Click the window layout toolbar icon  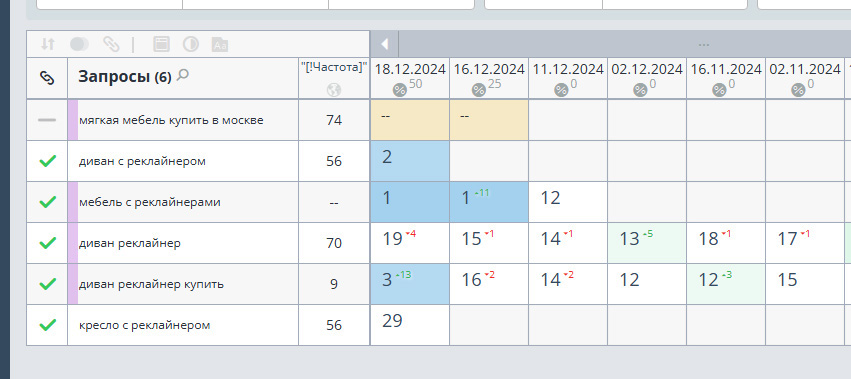(161, 44)
